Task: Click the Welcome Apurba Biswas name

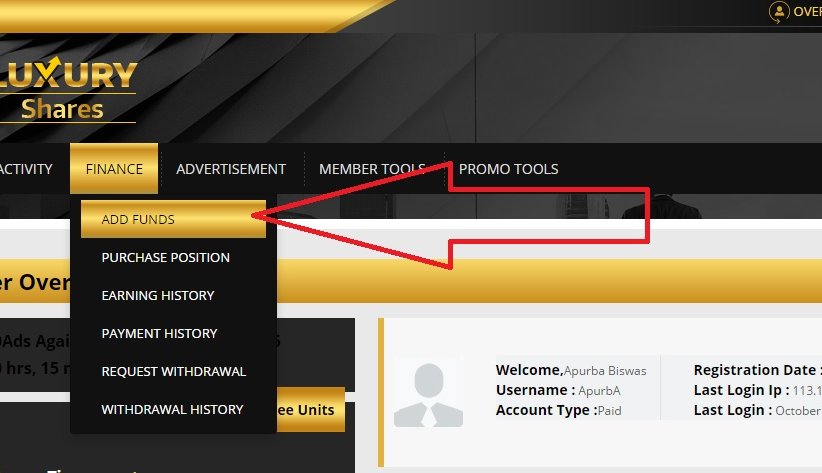Action: click(x=605, y=371)
